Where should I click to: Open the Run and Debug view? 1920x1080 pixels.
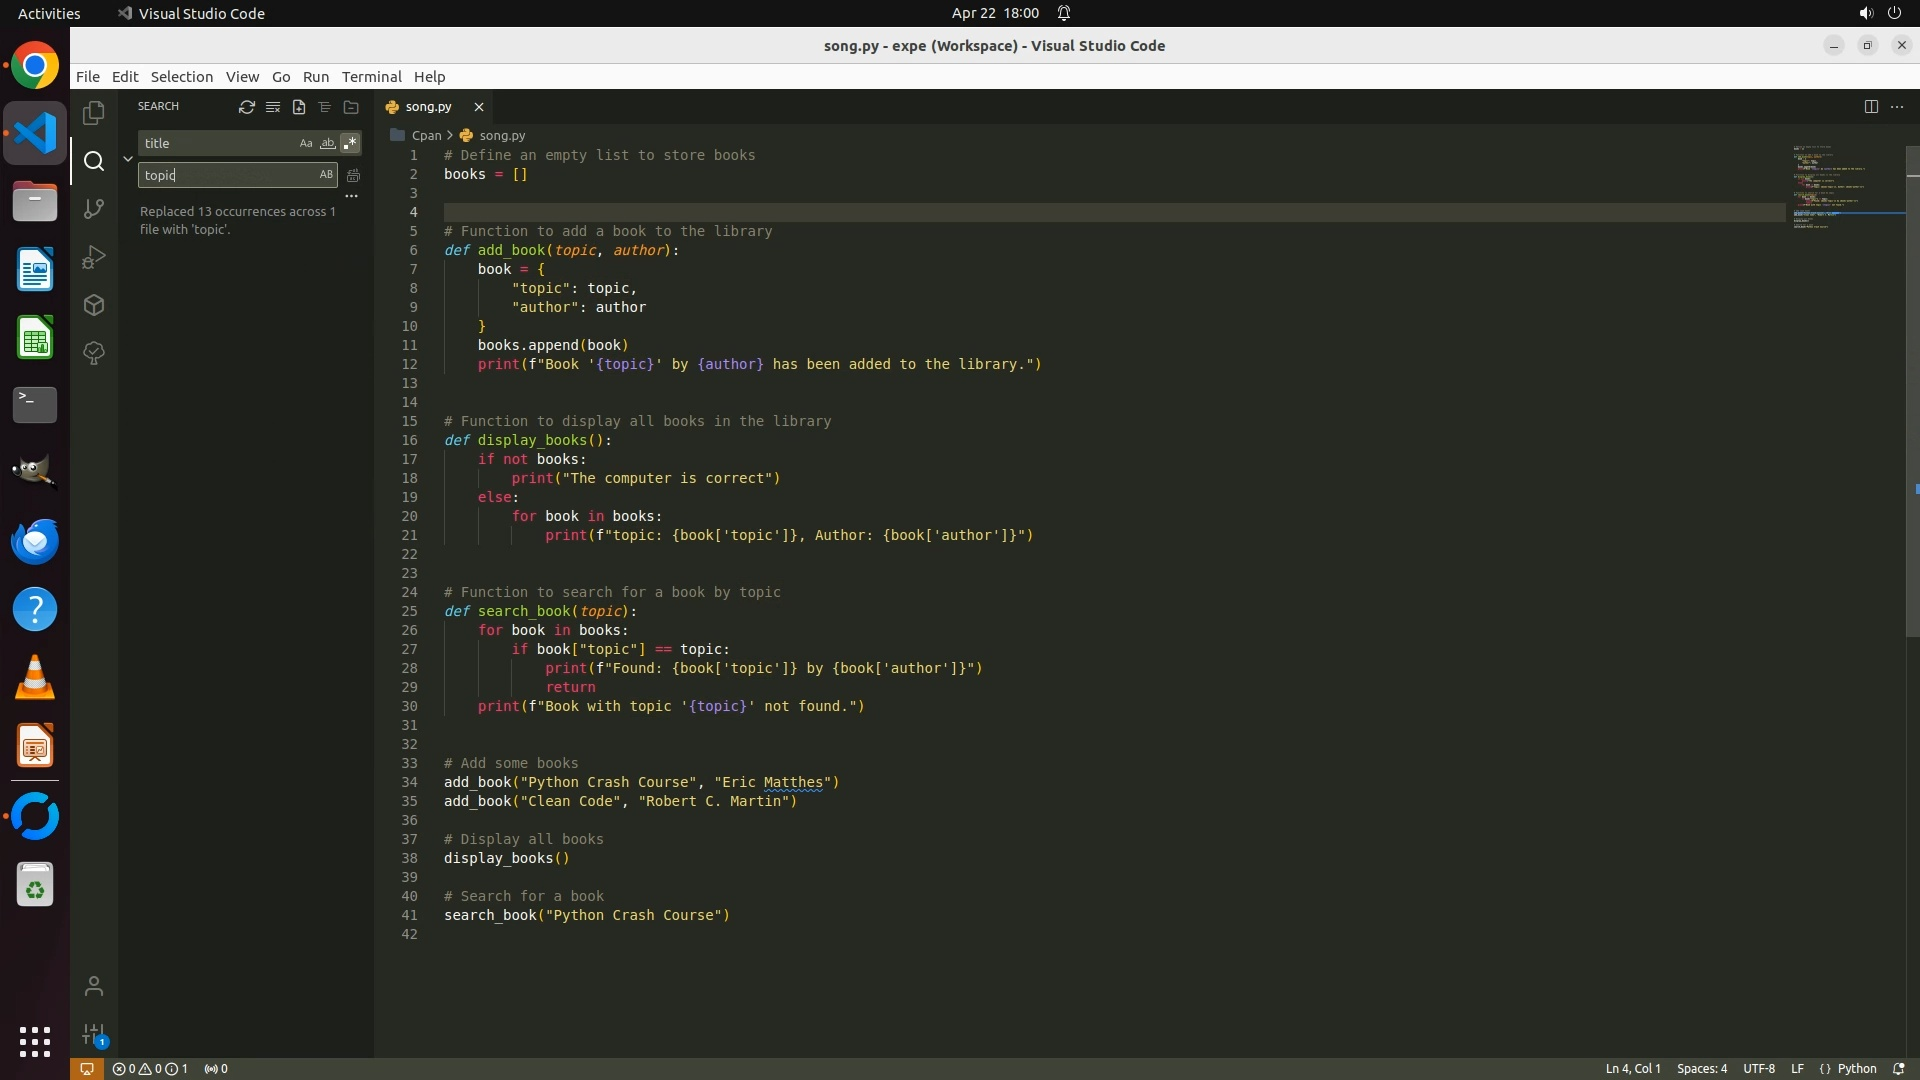94,257
